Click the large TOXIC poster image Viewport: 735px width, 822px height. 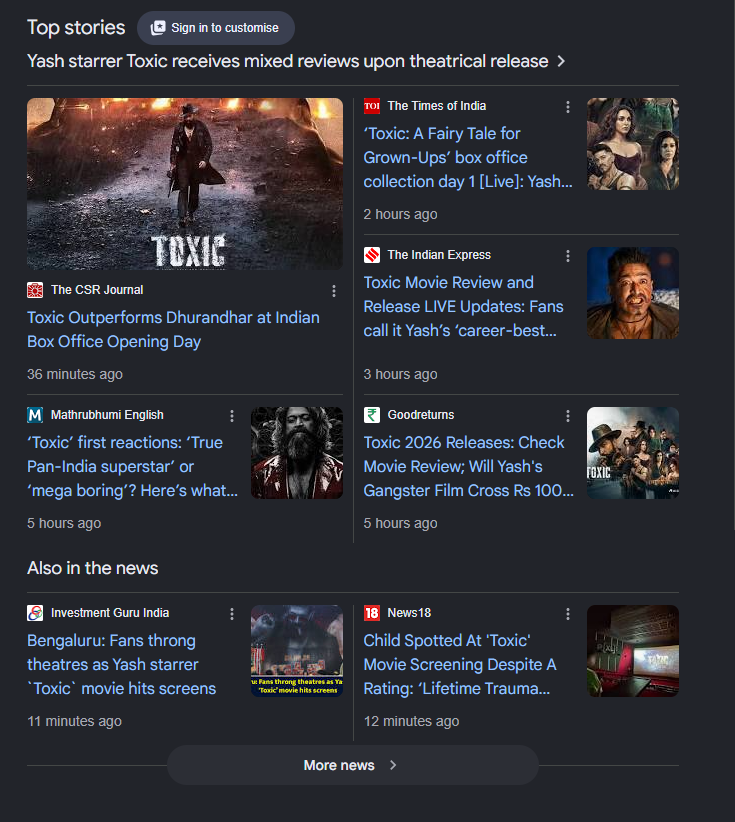click(185, 184)
